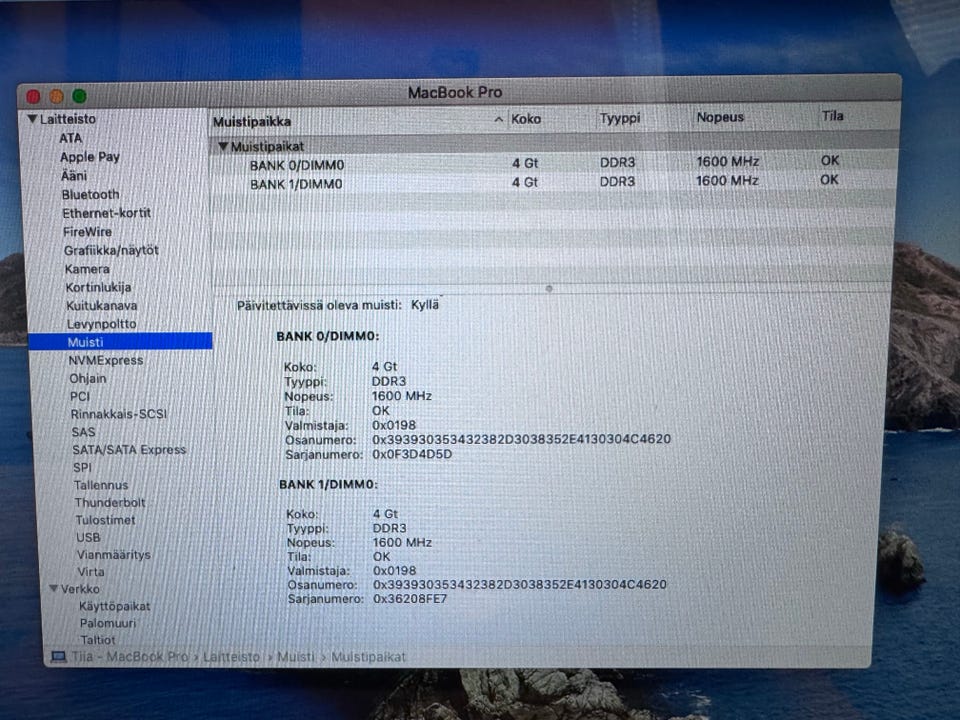Select USB in the sidebar
960x720 pixels.
[88, 537]
